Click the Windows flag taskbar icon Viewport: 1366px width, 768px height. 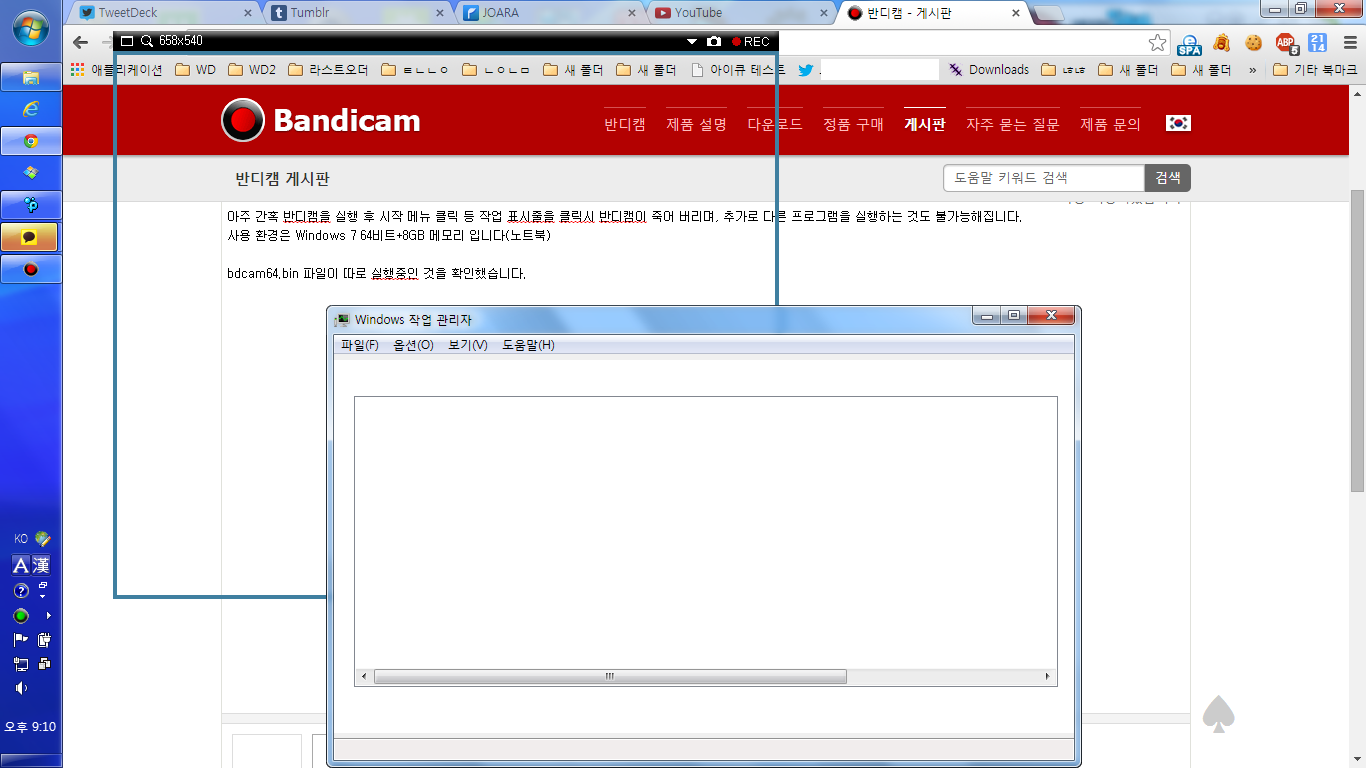tap(31, 173)
